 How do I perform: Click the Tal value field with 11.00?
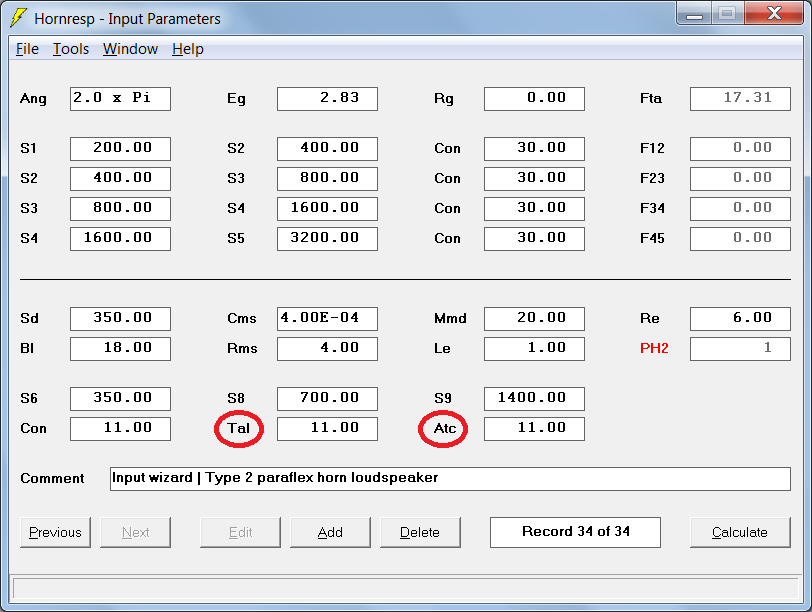pos(327,428)
